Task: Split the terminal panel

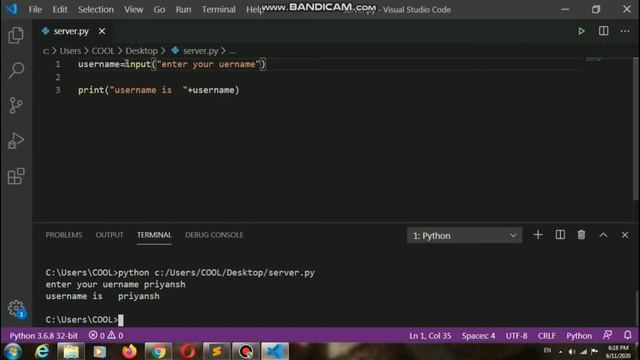Action: [560, 235]
